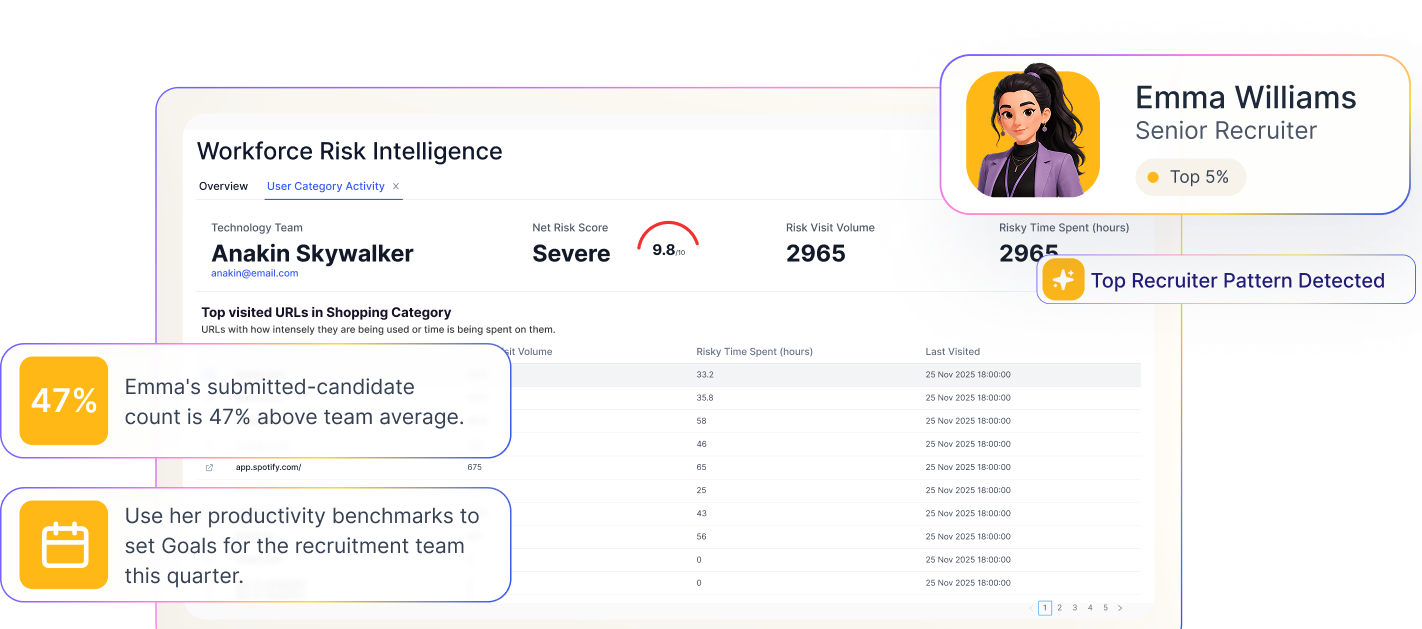Go to page 4 in pagination
Screen dimensions: 1422x629
1090,608
